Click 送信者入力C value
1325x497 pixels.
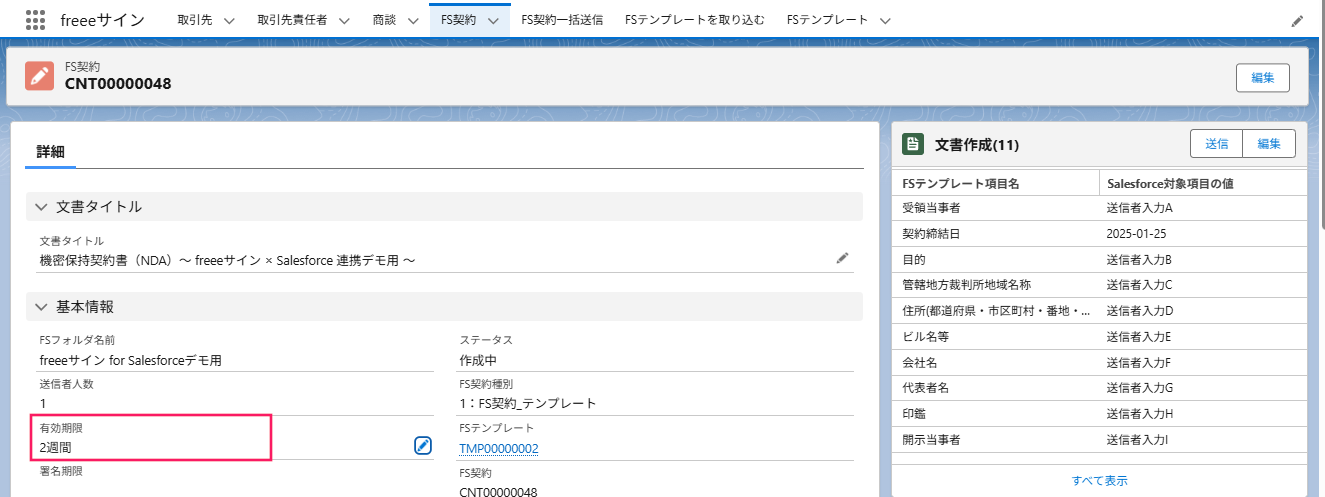click(x=1139, y=285)
